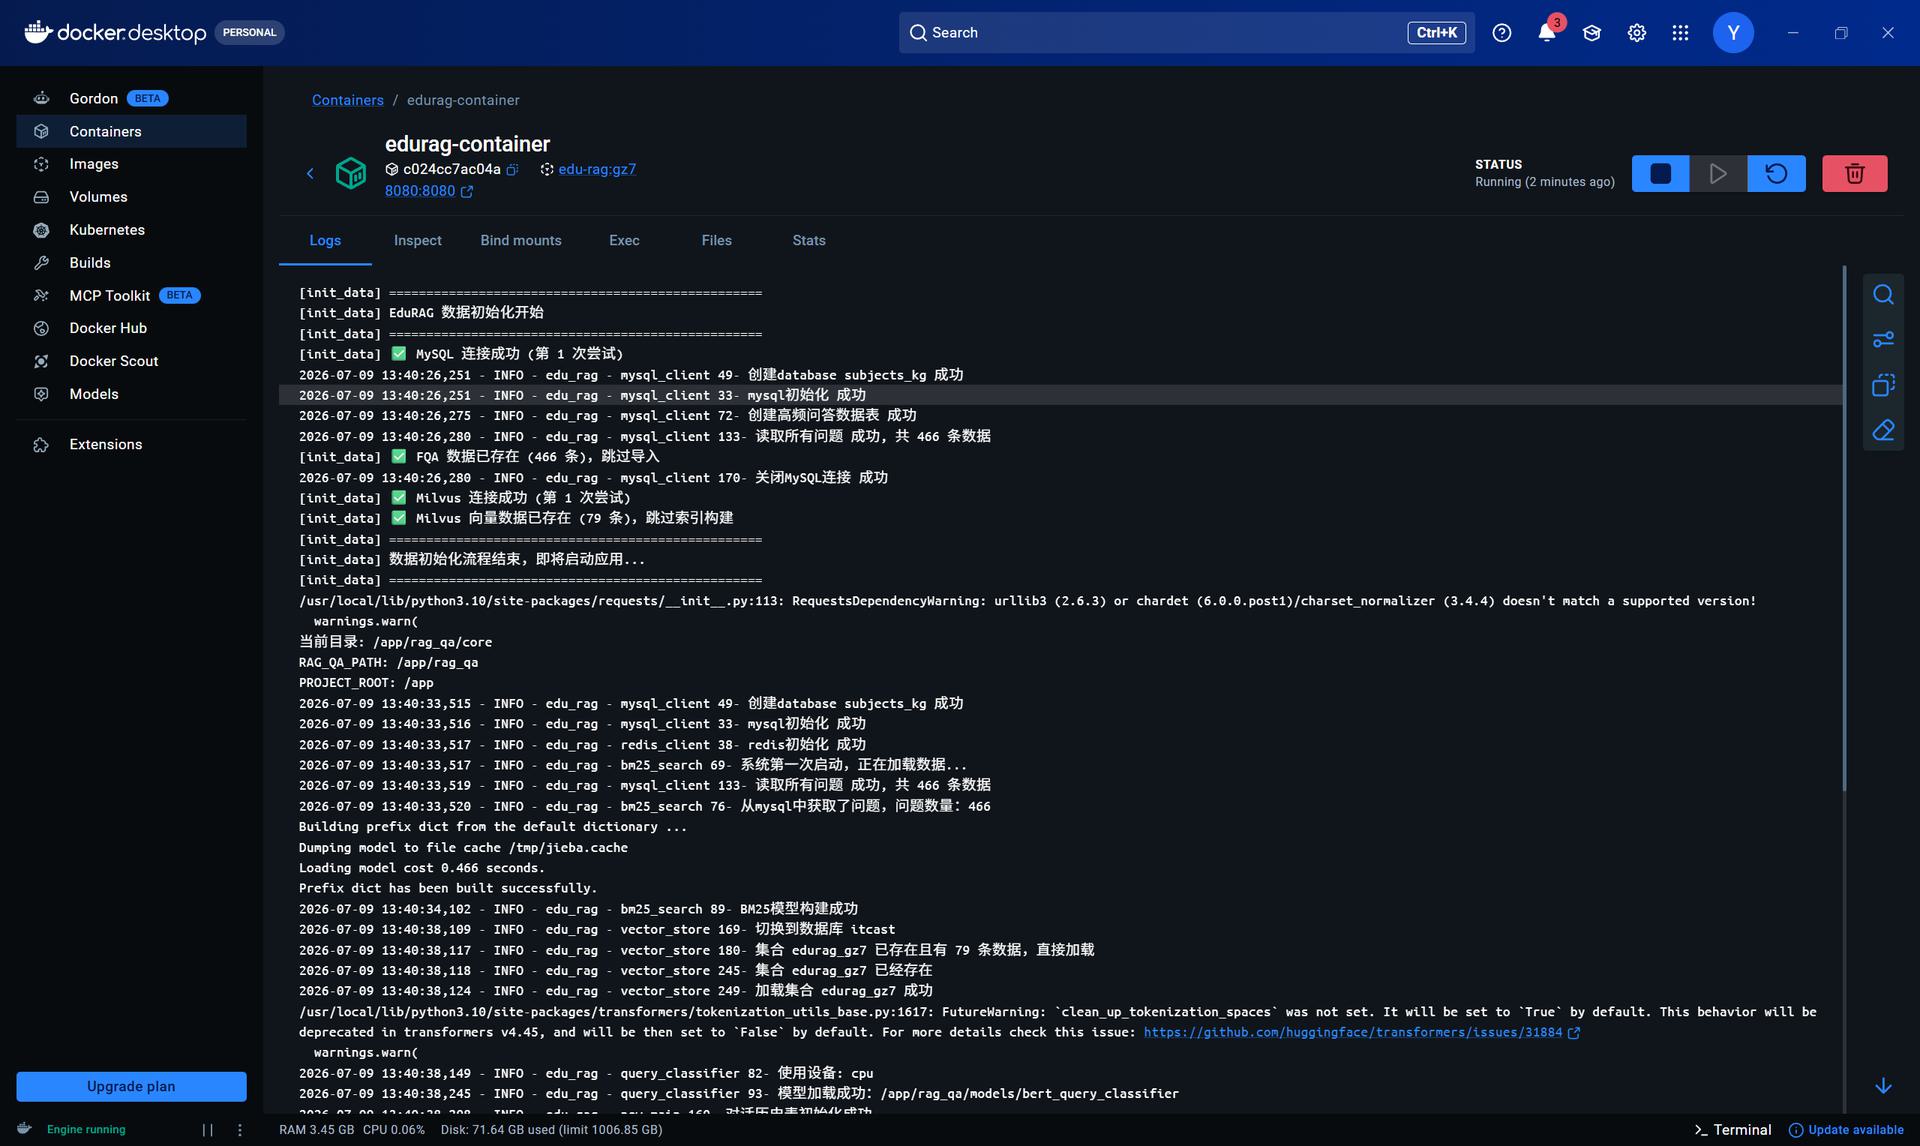This screenshot has height=1146, width=1920.
Task: Open the Stats tab
Action: pos(809,241)
